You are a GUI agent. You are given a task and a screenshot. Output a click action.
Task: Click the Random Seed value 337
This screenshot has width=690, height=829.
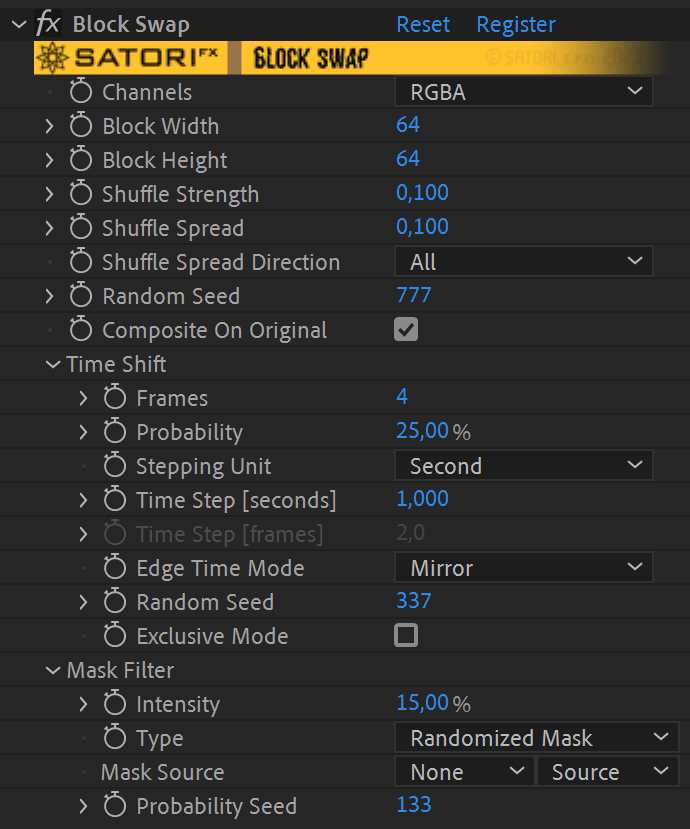[x=414, y=601]
